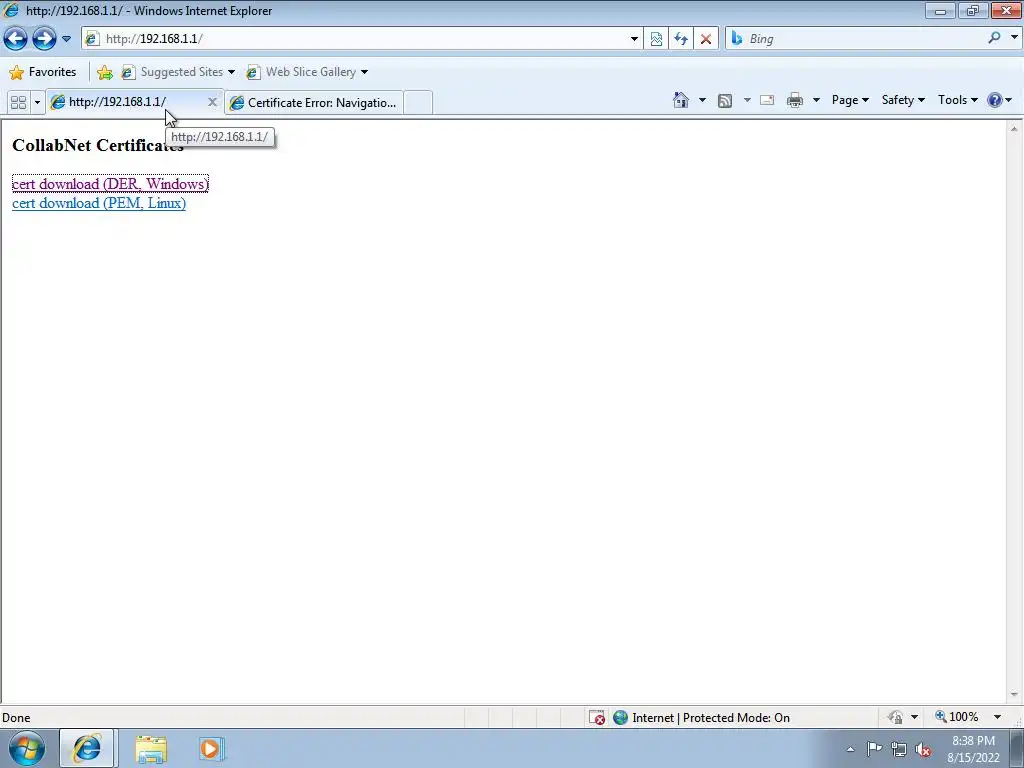Click the search magnifier icon

(994, 38)
